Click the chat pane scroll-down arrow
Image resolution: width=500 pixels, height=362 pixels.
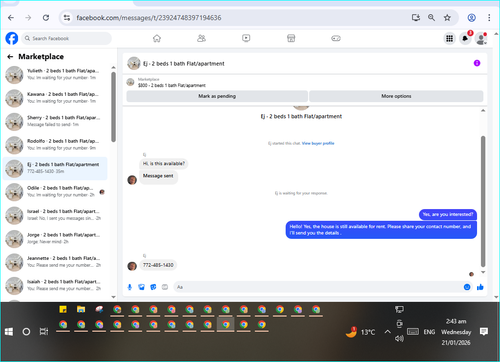coord(483,272)
